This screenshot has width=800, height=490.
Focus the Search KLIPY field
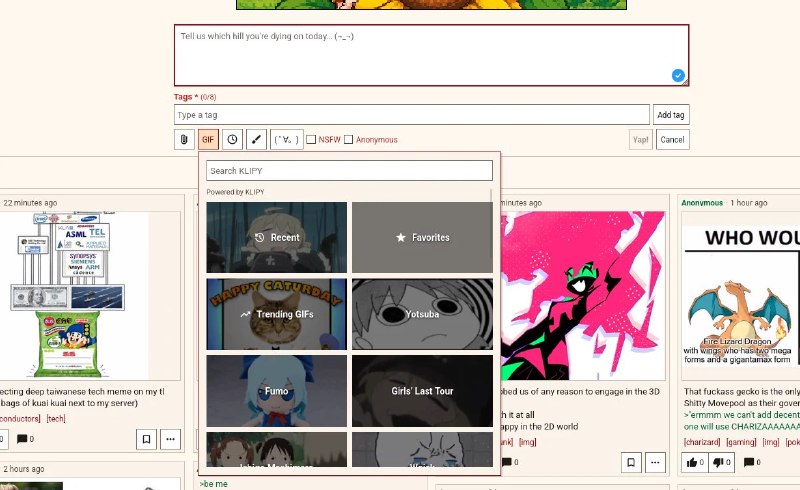[349, 170]
